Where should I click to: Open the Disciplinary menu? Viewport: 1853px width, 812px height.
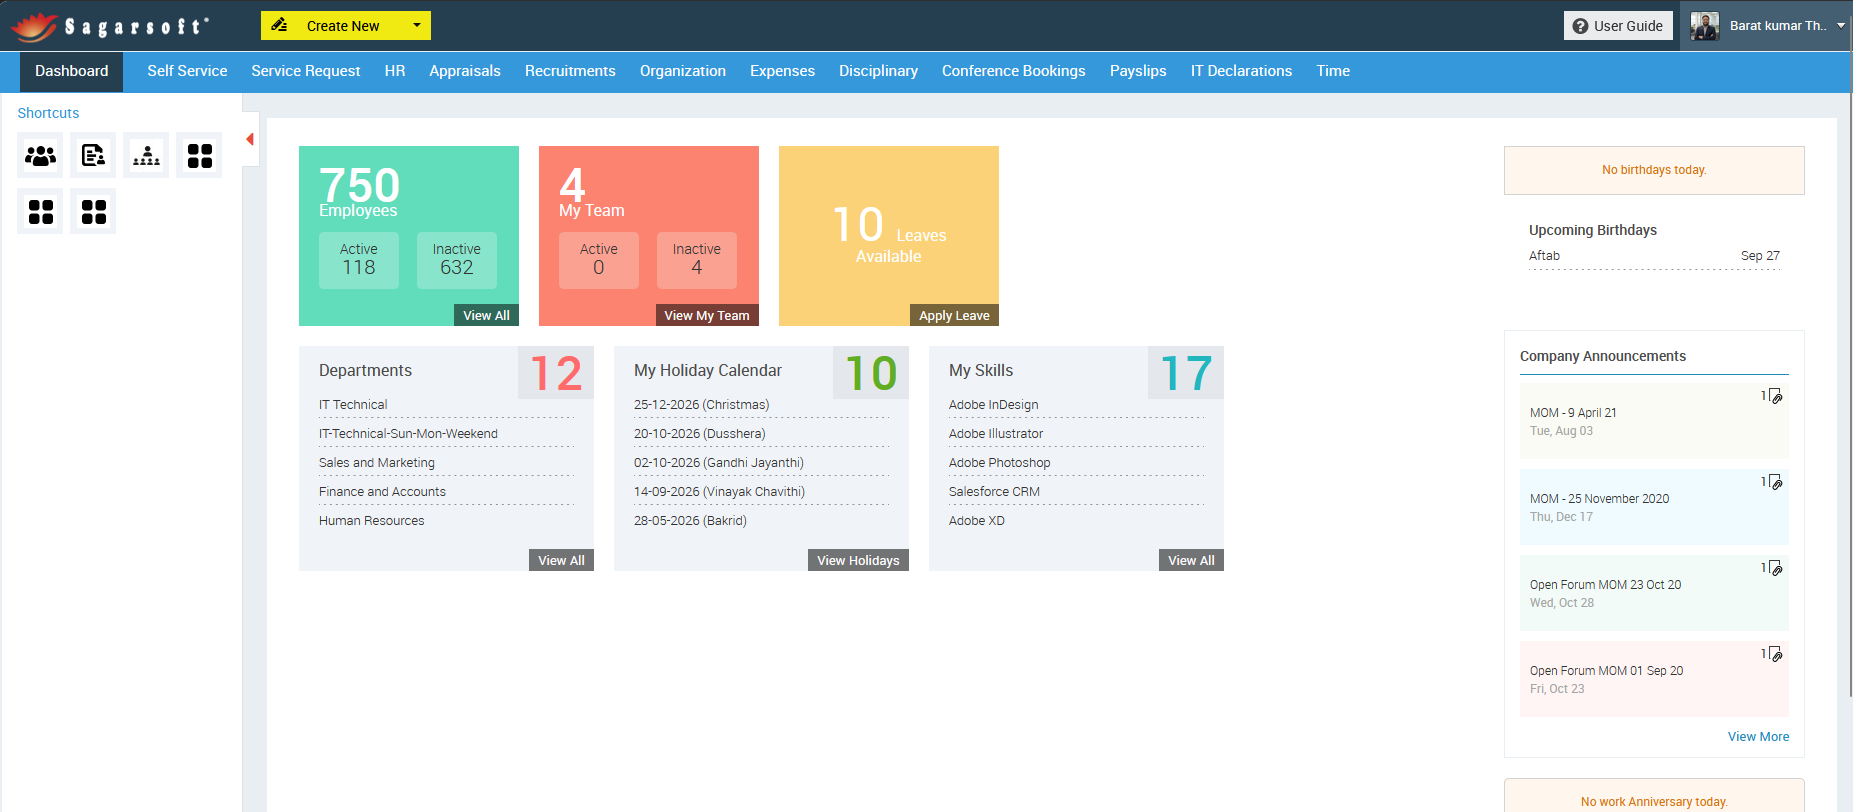pyautogui.click(x=878, y=71)
